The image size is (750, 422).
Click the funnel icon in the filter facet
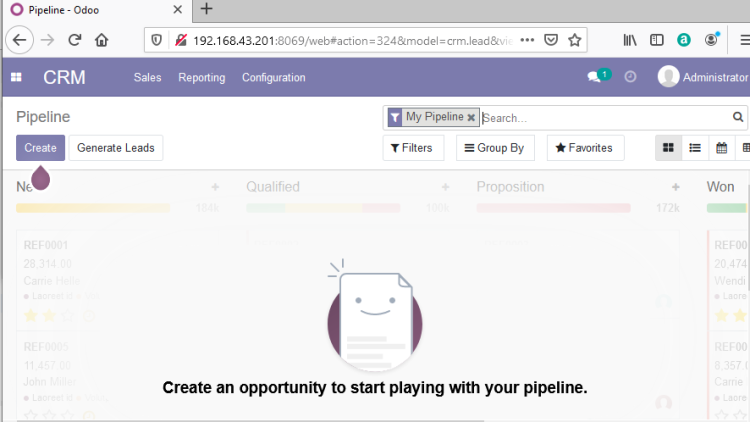tap(395, 117)
